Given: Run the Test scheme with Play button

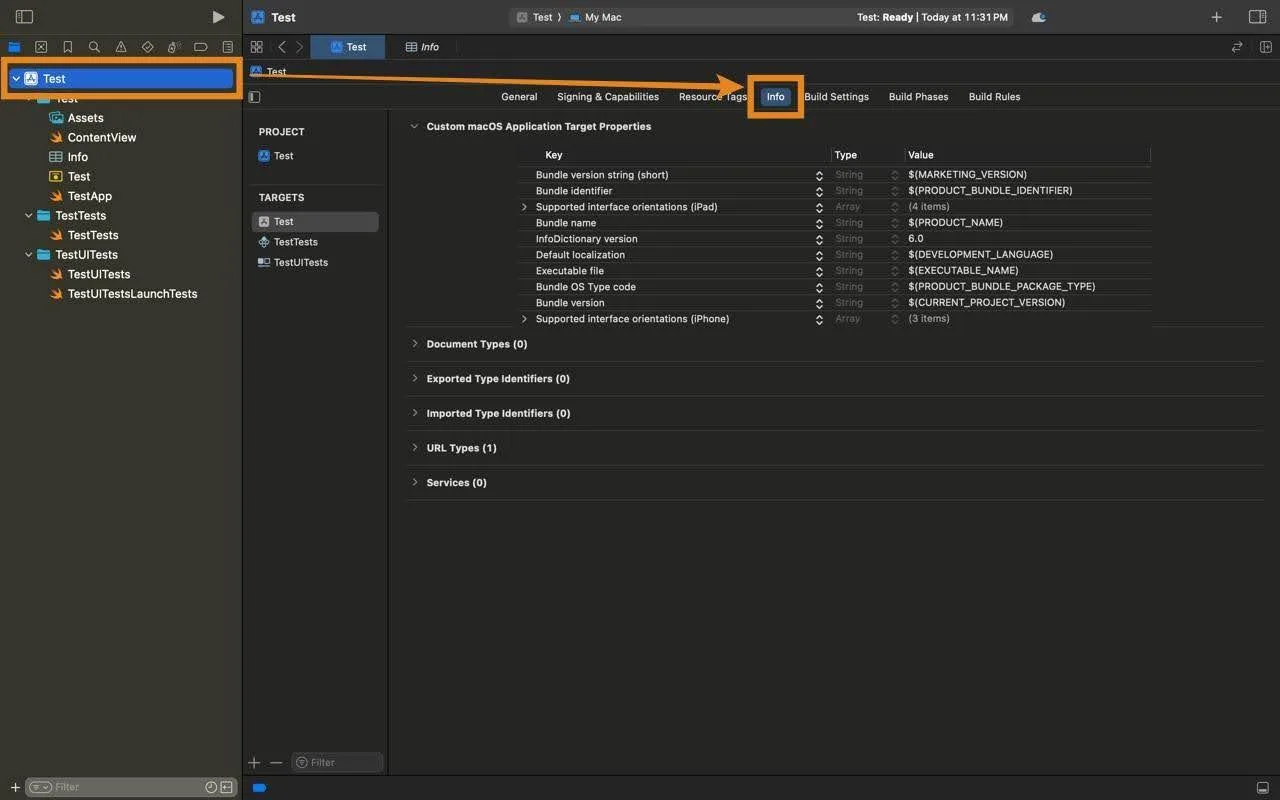Looking at the screenshot, I should 218,17.
